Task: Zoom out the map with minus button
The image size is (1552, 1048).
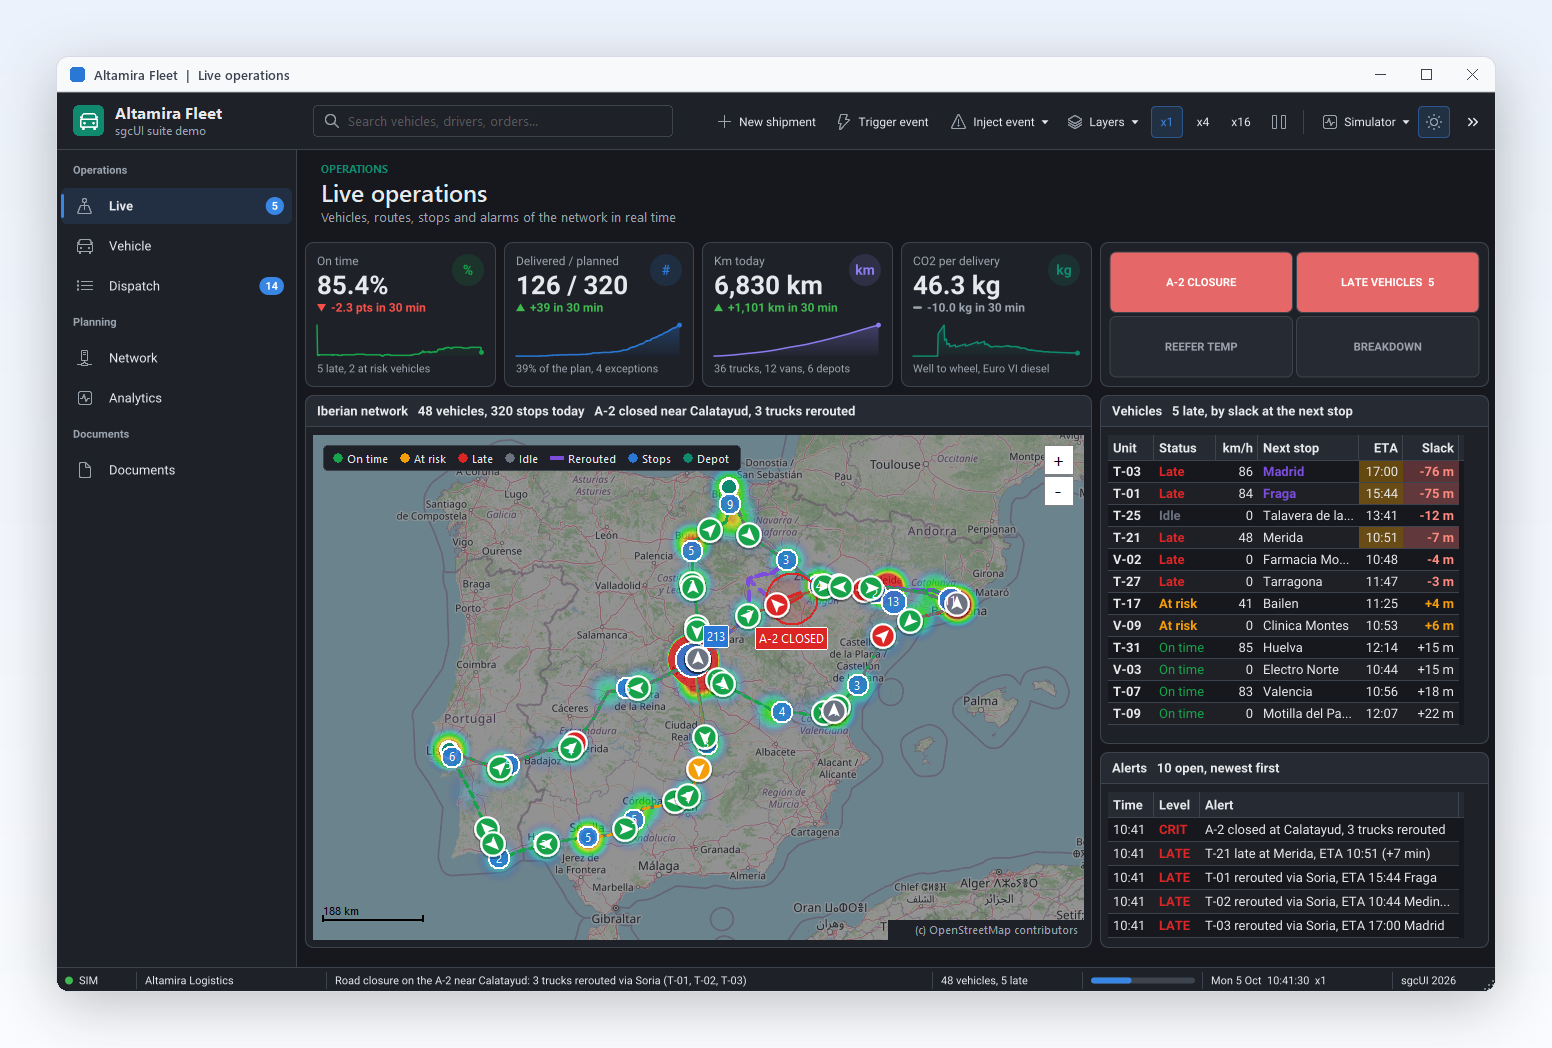Action: click(x=1058, y=491)
